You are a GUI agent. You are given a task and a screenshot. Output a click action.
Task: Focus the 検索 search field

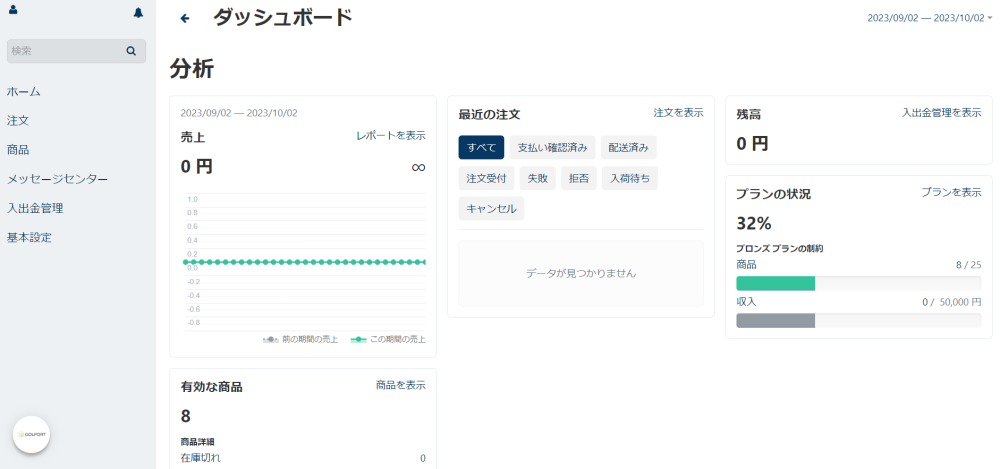pos(76,51)
